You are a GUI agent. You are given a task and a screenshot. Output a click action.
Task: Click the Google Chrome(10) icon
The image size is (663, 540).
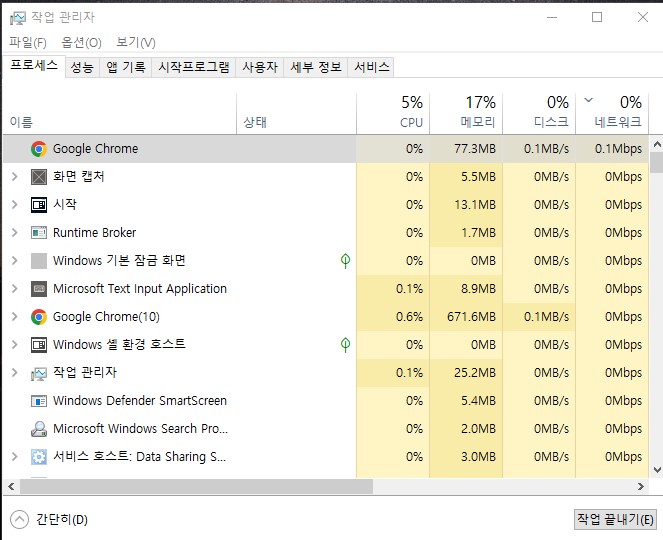(38, 317)
